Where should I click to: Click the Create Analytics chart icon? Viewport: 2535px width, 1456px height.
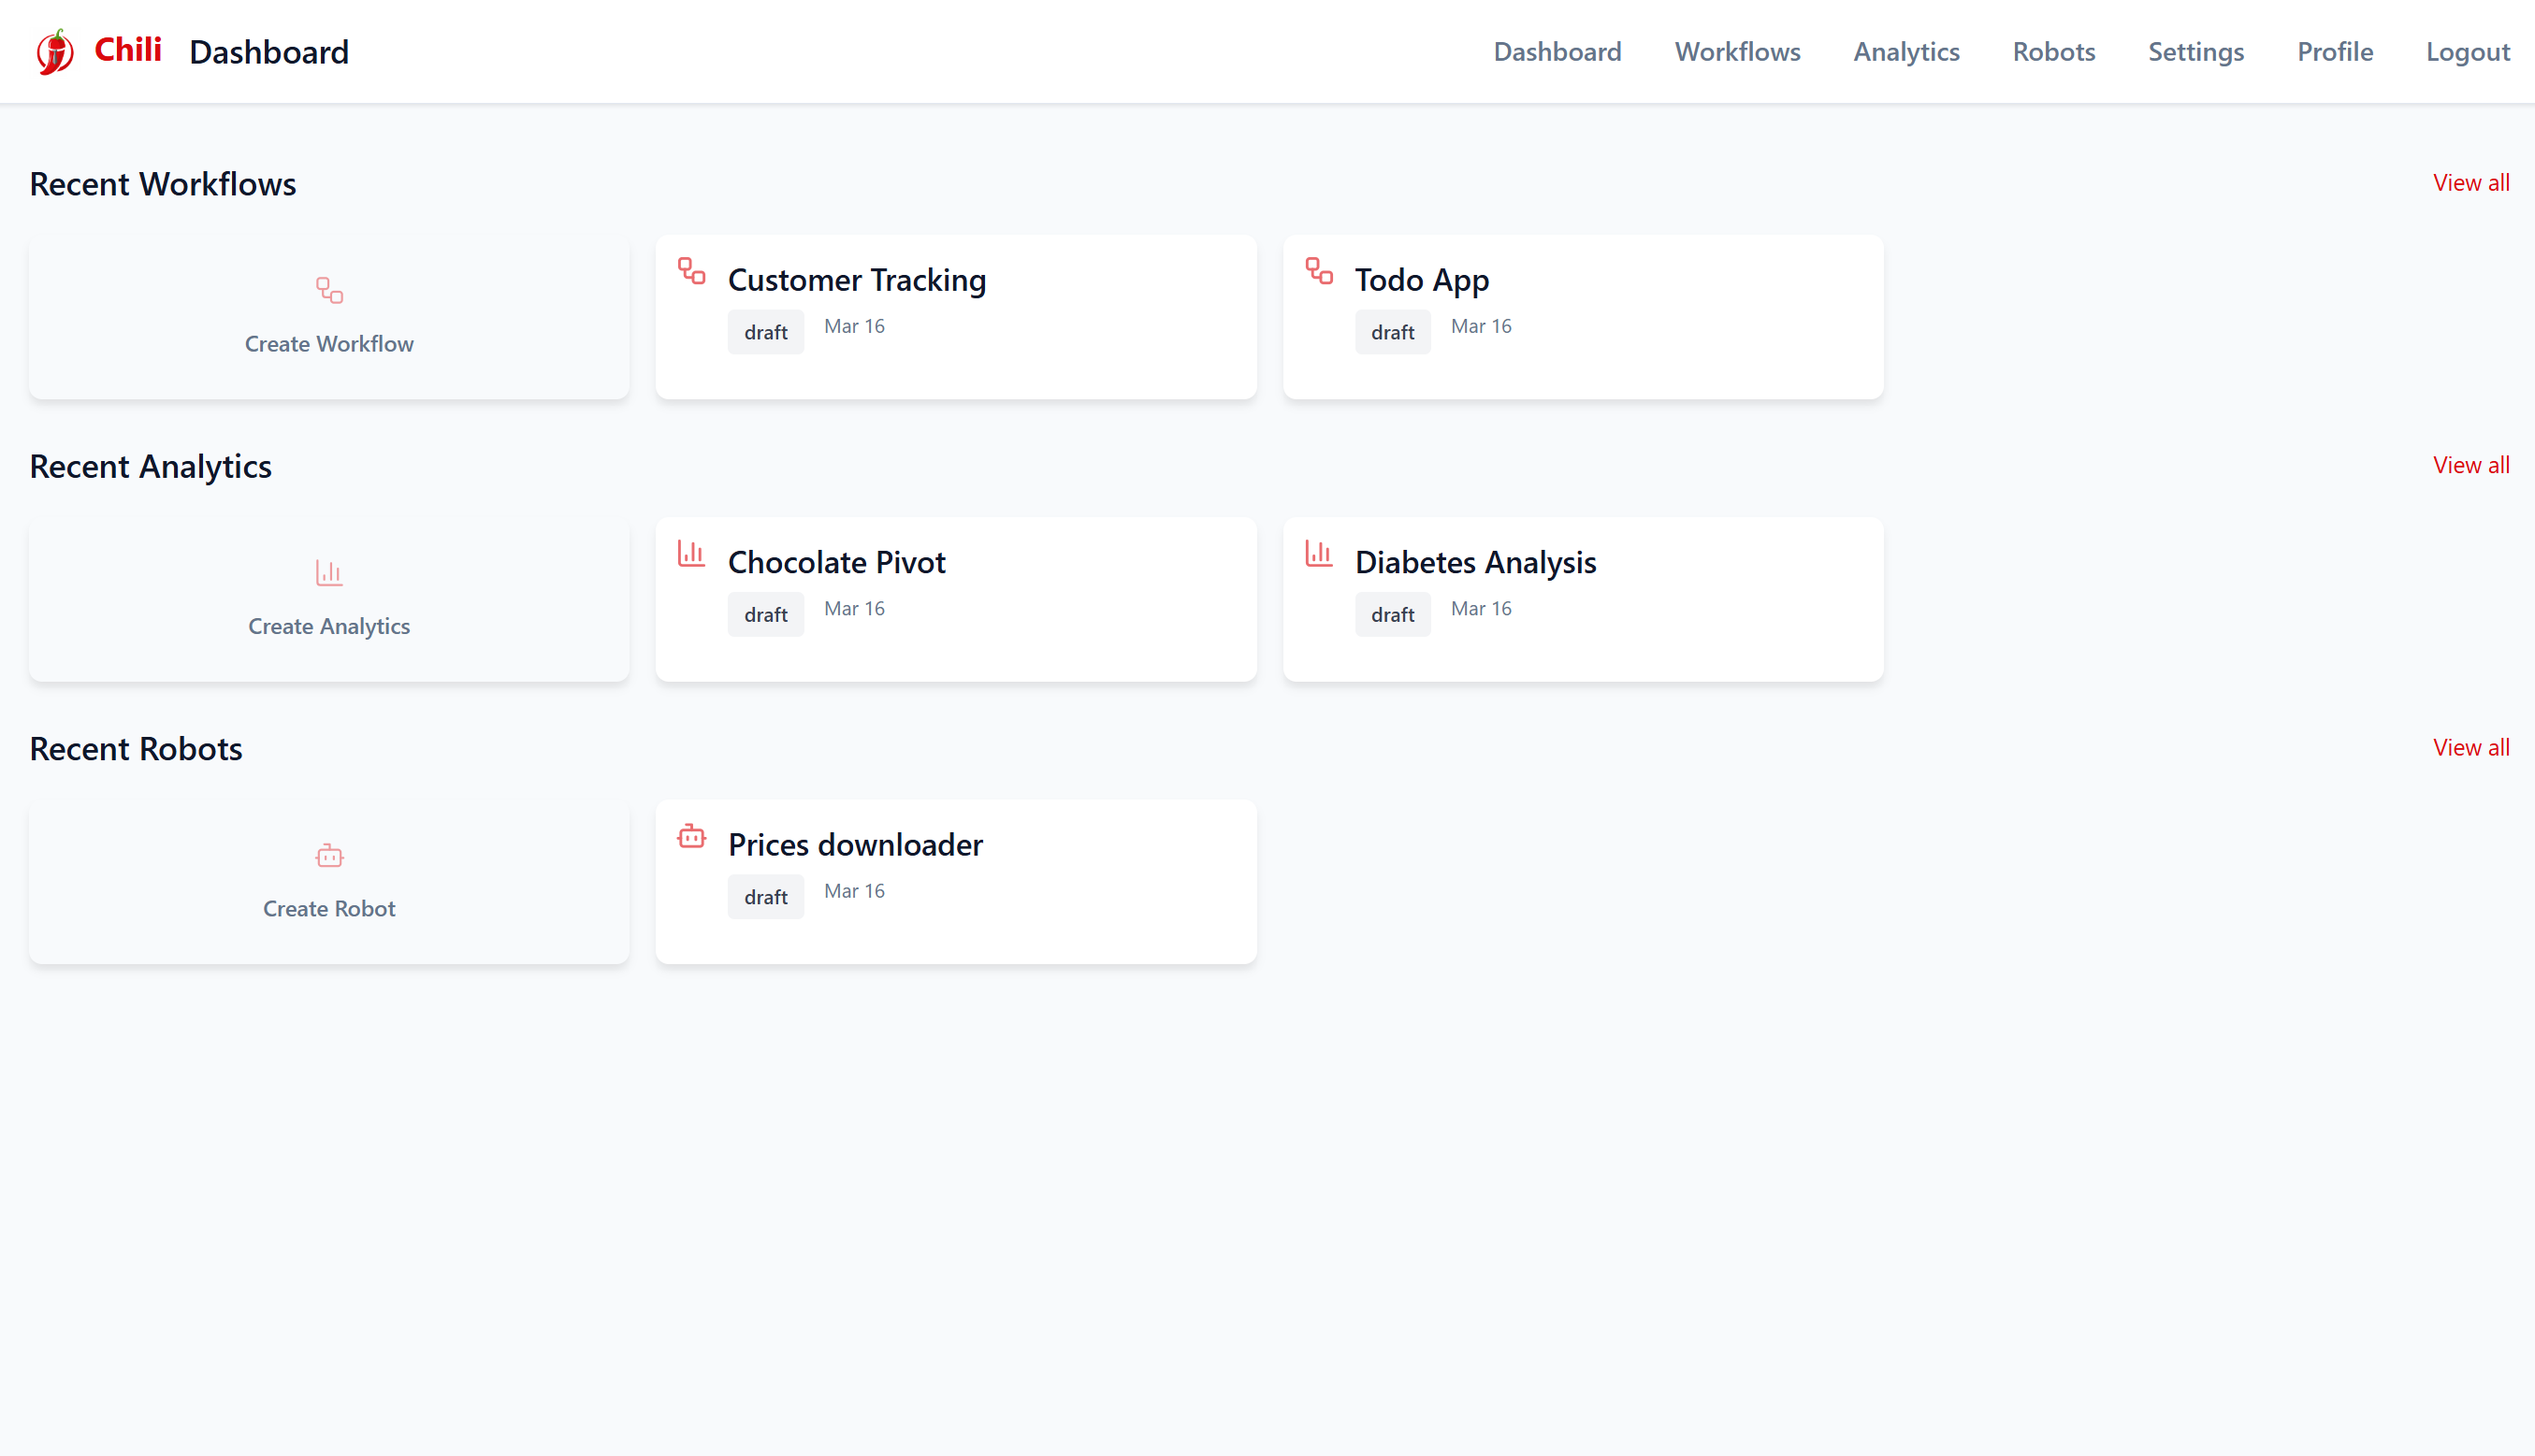(x=329, y=573)
